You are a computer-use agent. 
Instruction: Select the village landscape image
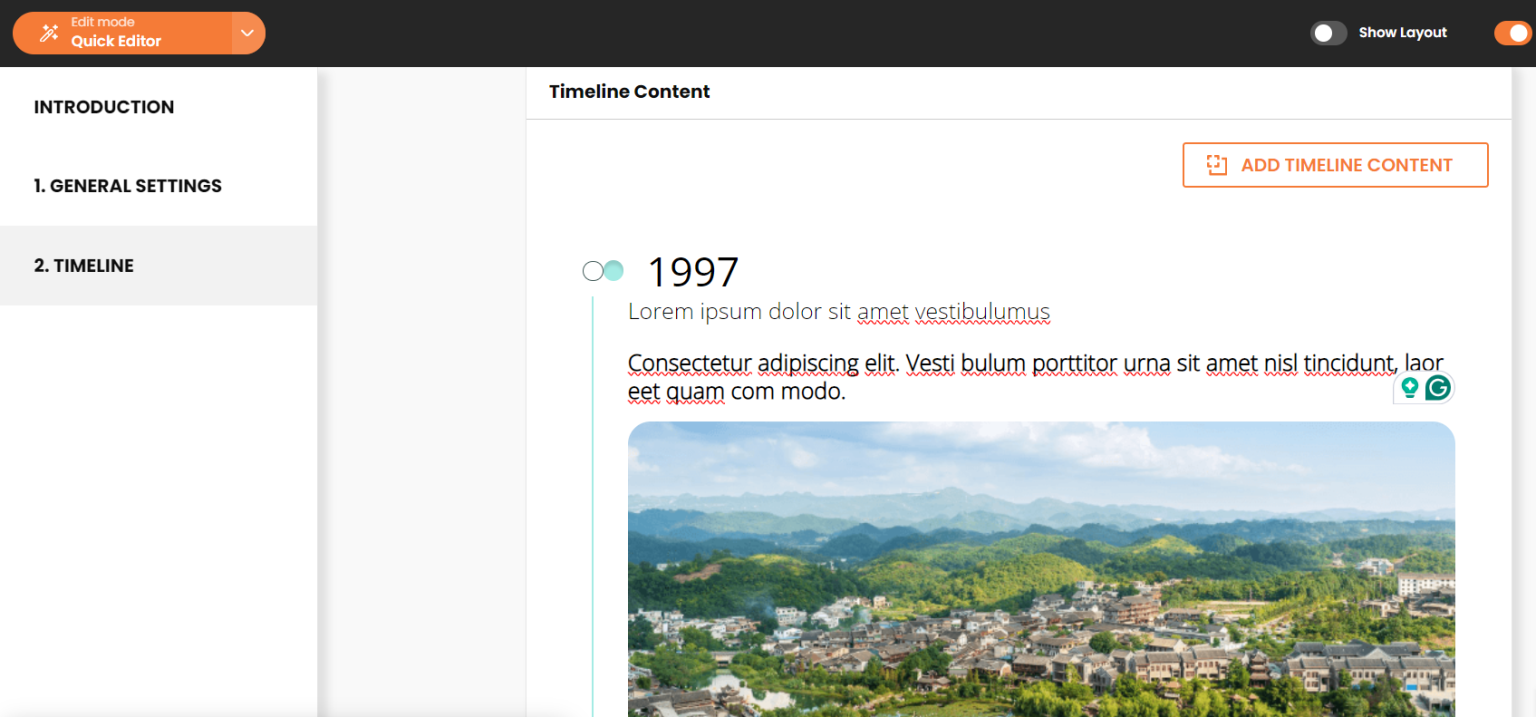[x=1040, y=568]
